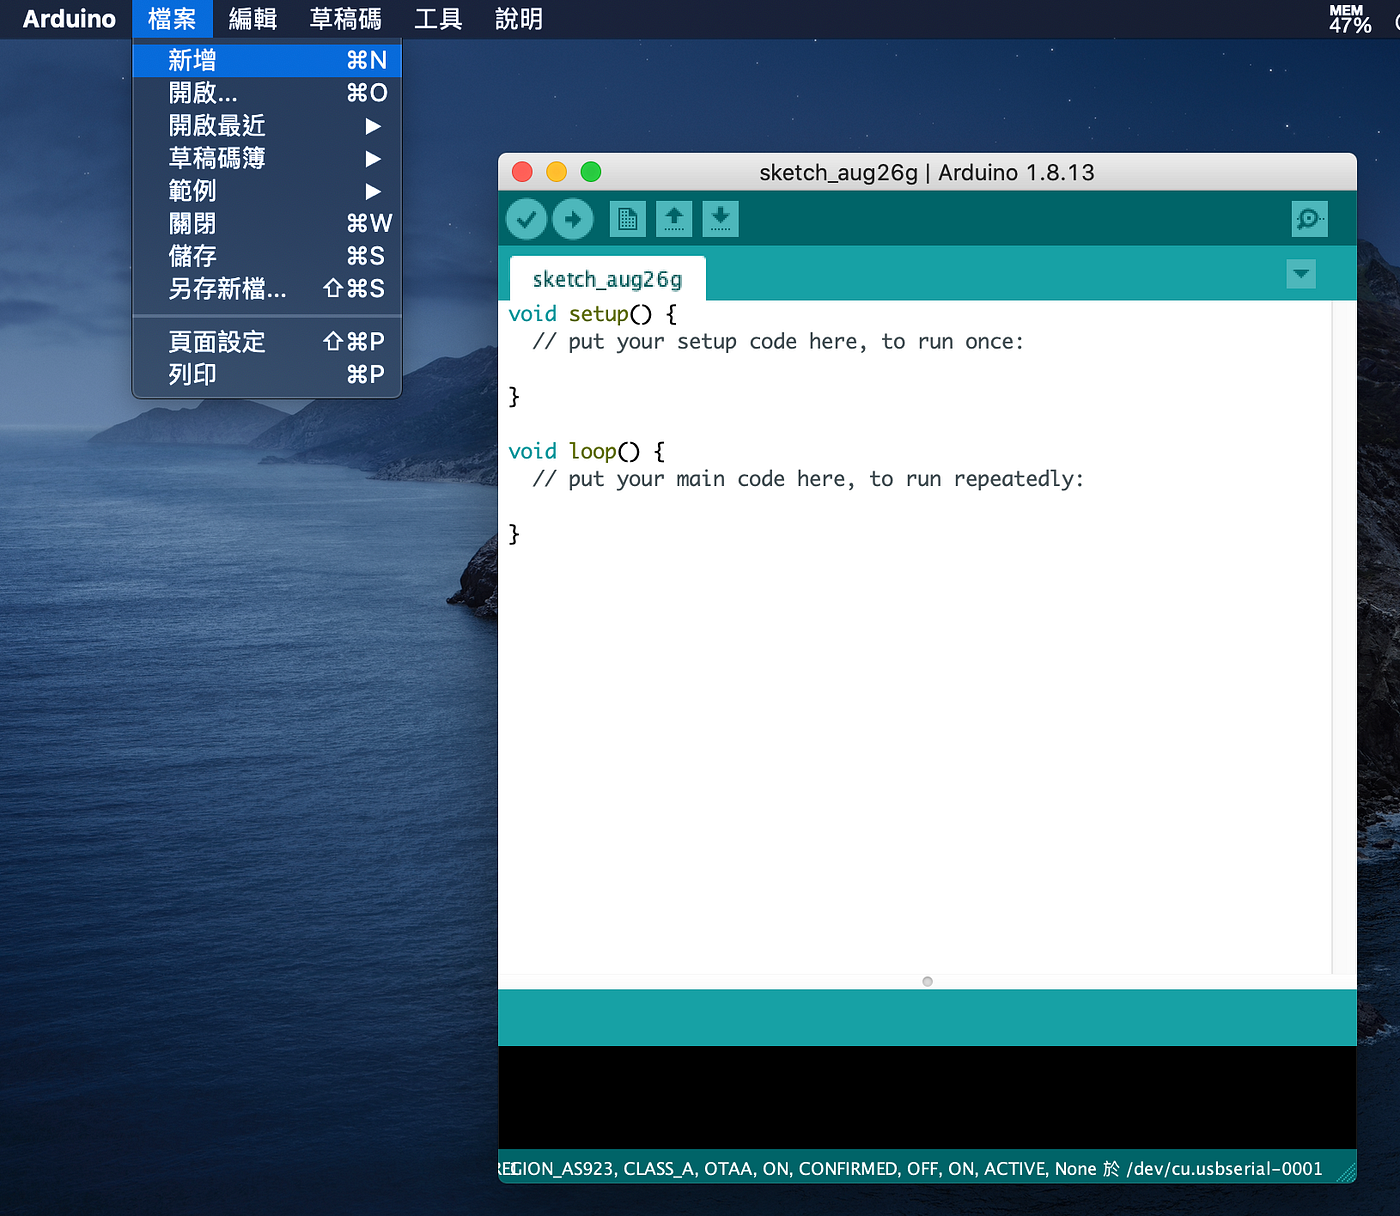Select 儲存 to save the current sketch

click(x=192, y=256)
